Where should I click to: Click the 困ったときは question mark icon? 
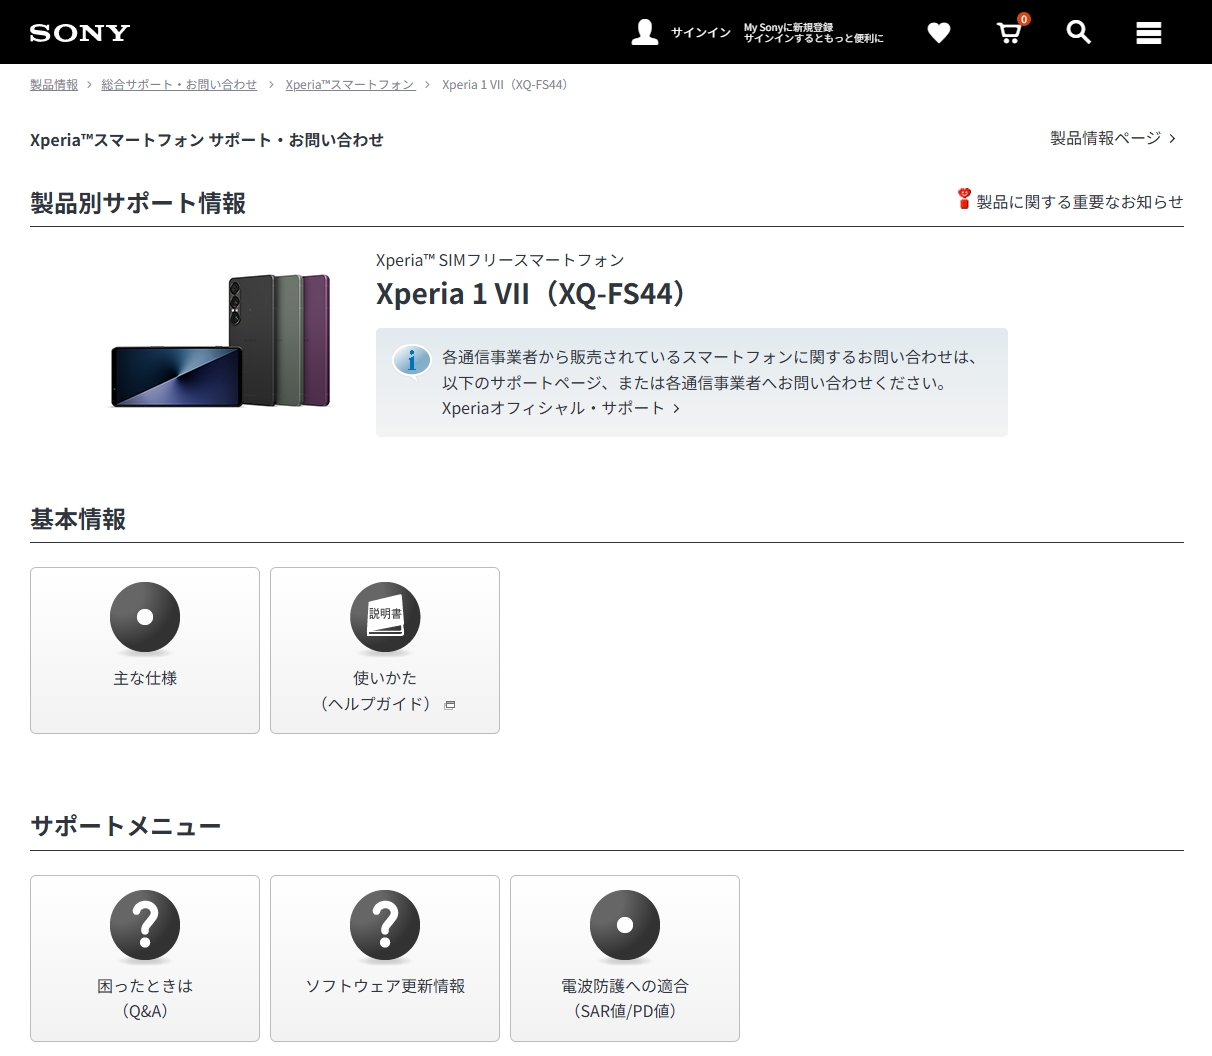tap(145, 925)
